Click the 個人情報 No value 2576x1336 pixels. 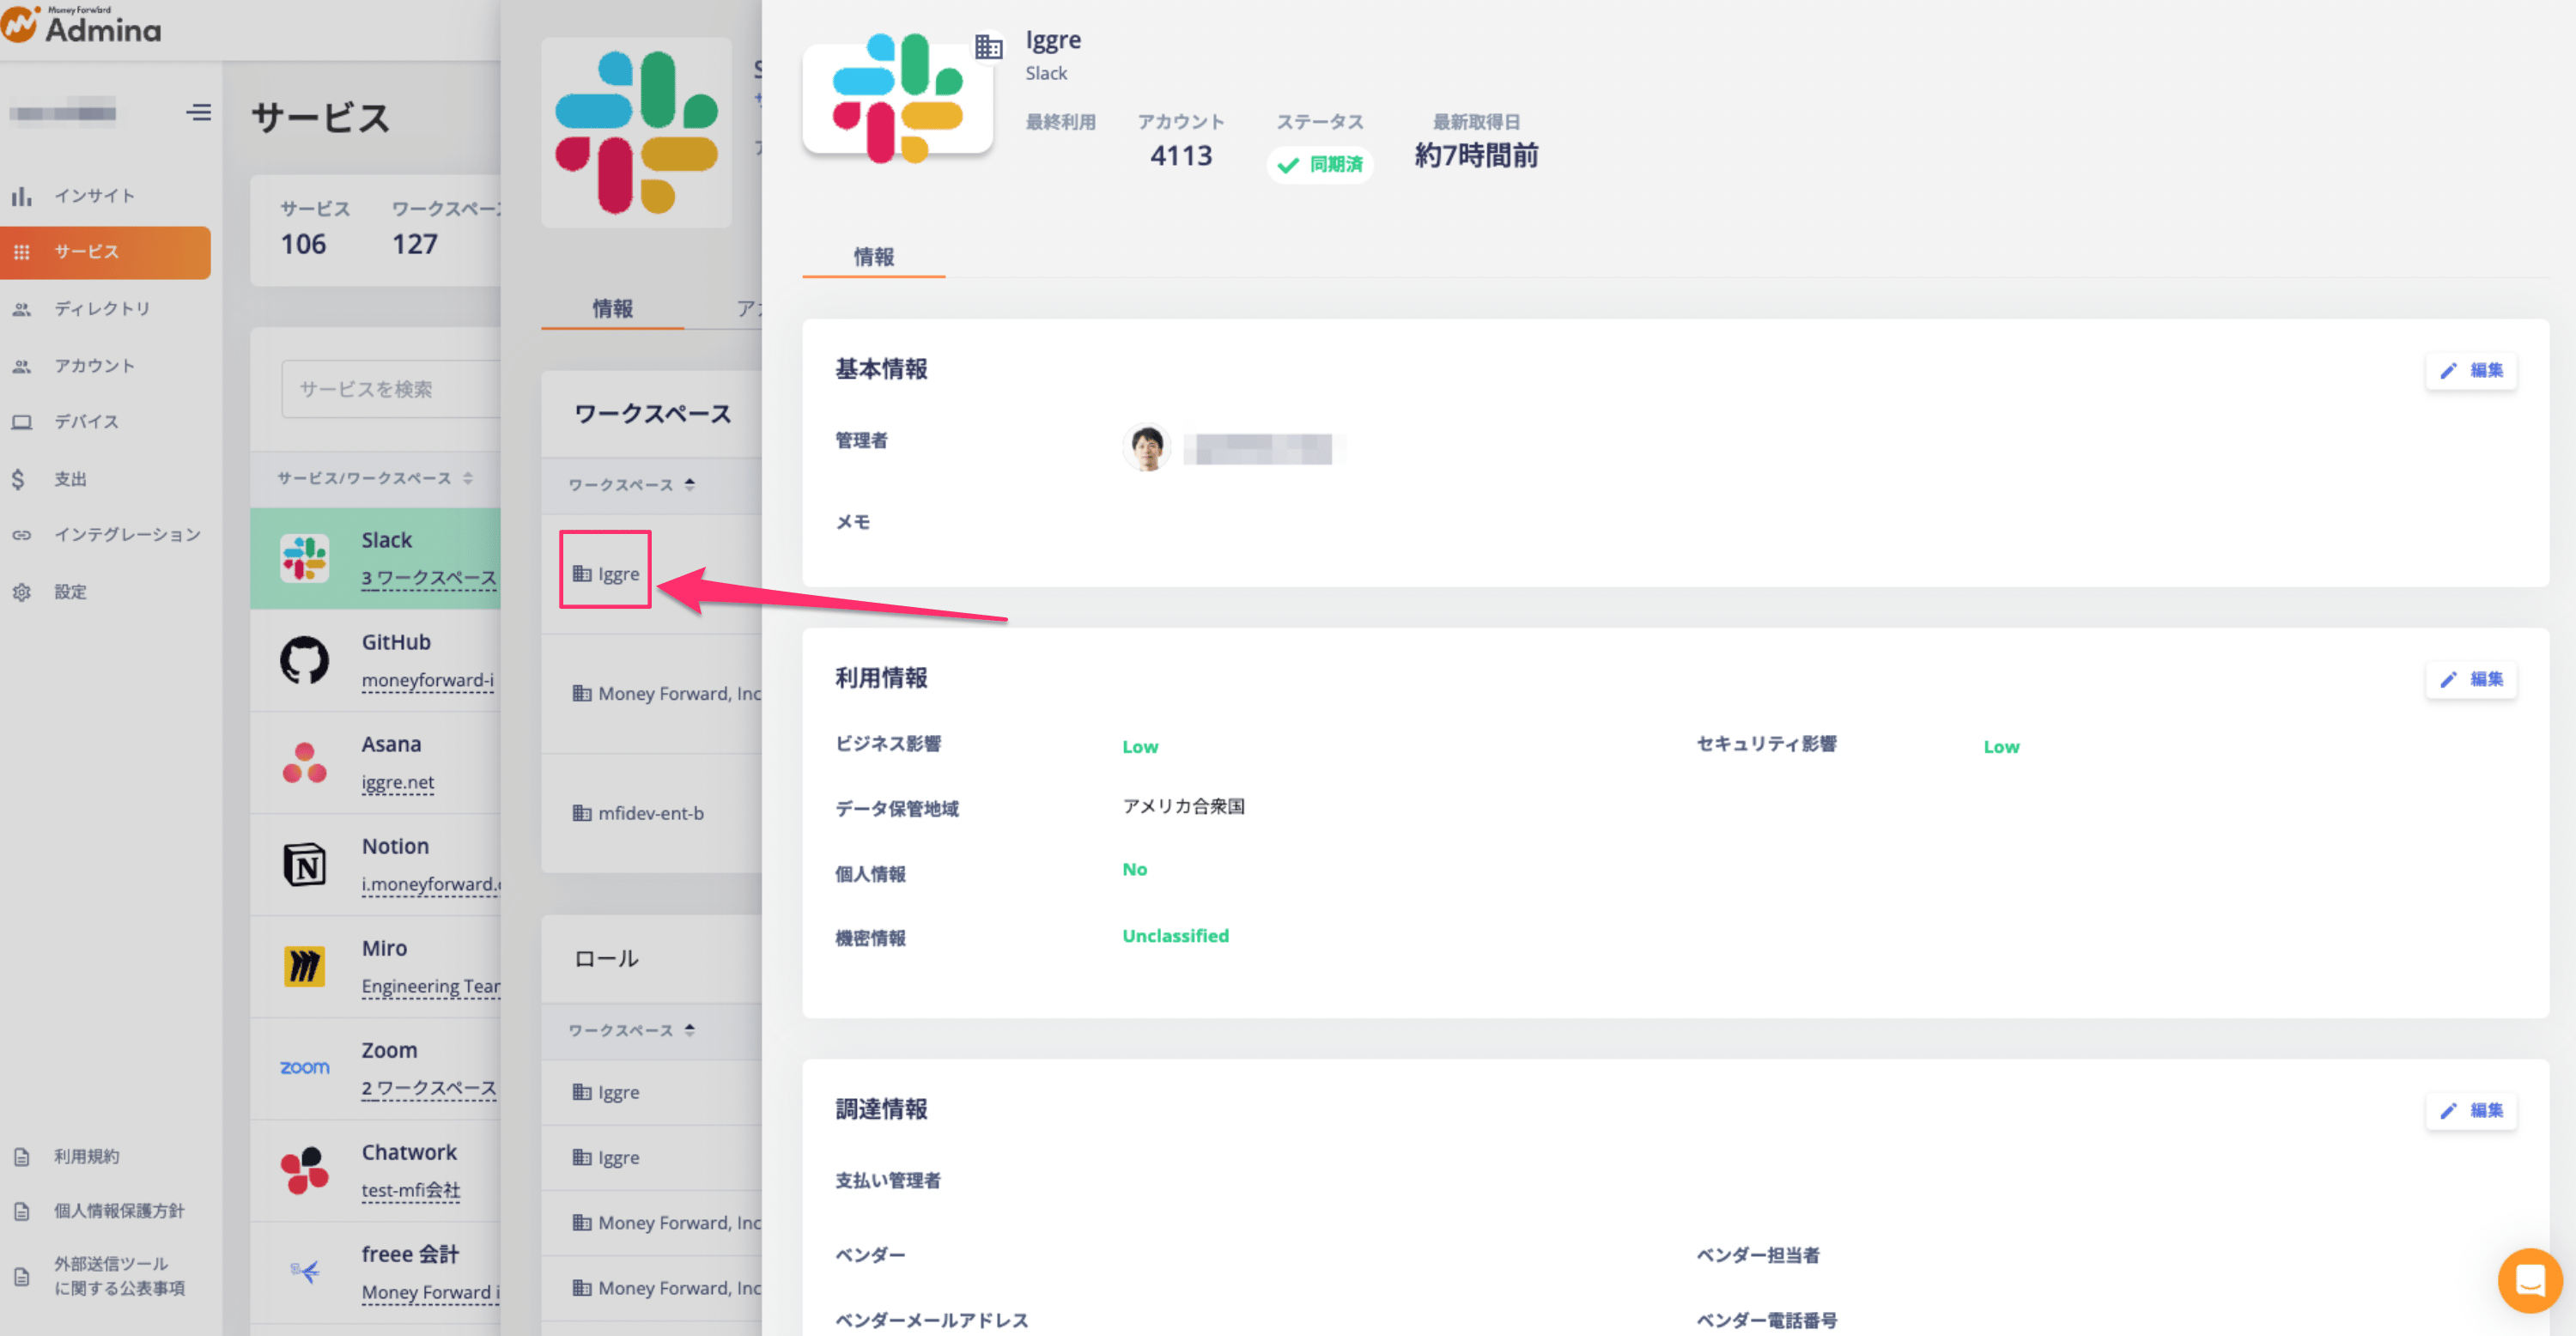1134,870
